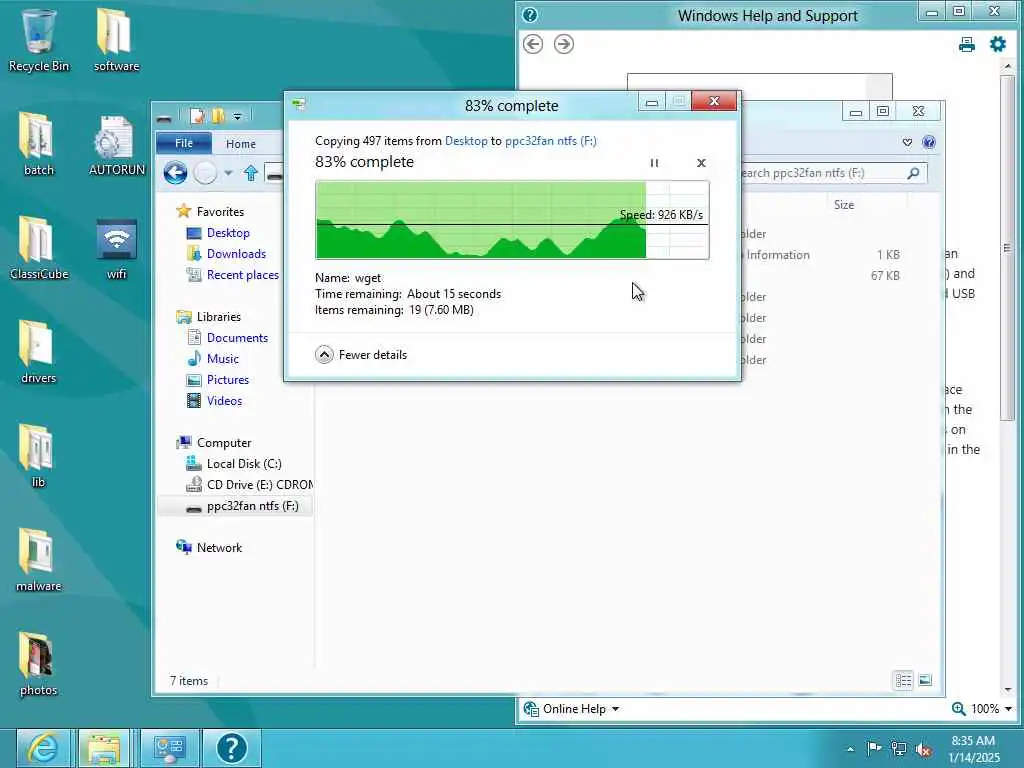
Task: Follow the Desktop source link in copy dialog
Action: (466, 140)
